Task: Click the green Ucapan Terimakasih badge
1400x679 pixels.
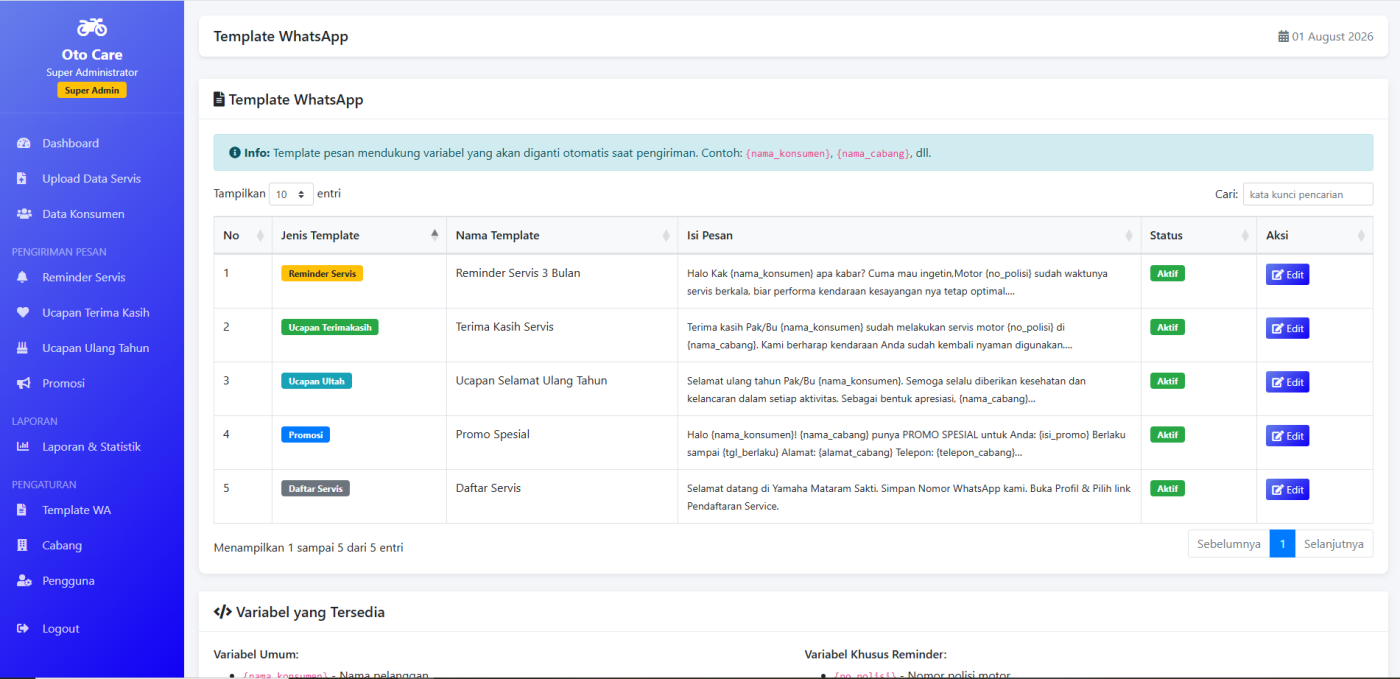Action: click(330, 327)
